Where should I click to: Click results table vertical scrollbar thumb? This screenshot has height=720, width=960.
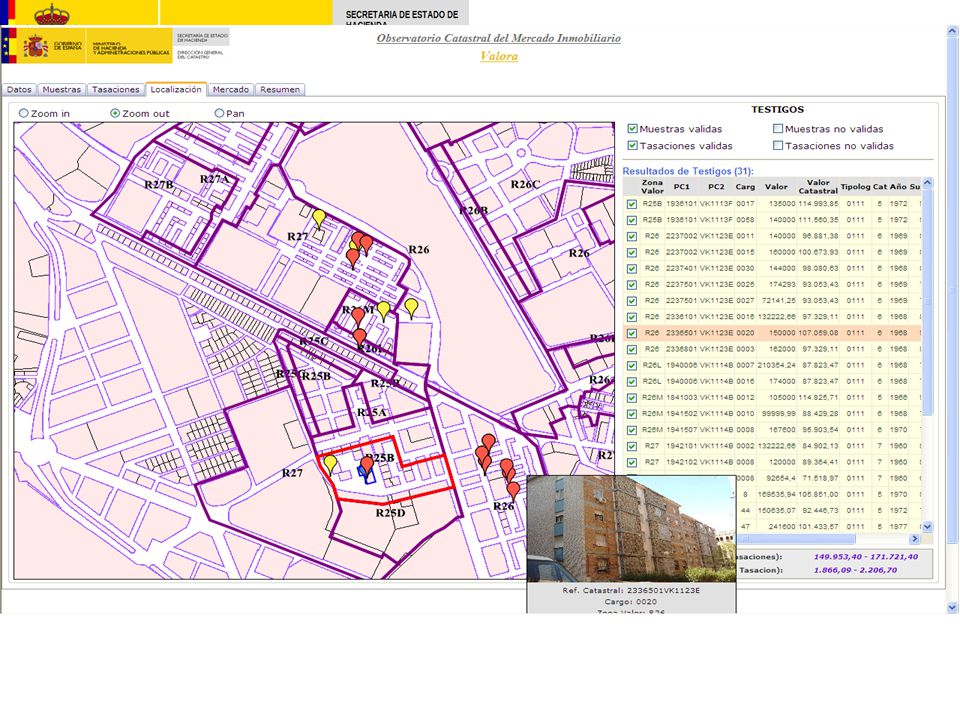(x=927, y=300)
